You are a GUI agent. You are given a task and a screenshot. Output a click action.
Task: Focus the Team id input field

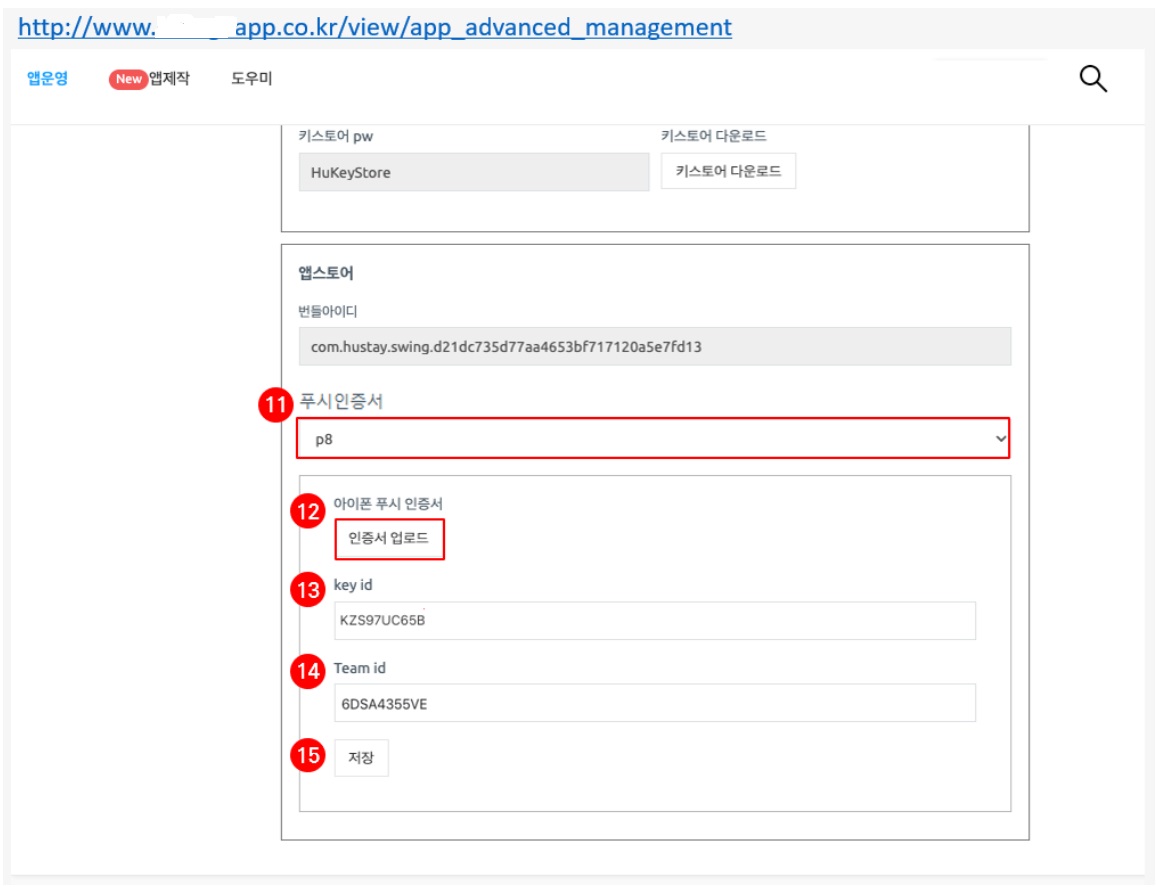pos(655,703)
